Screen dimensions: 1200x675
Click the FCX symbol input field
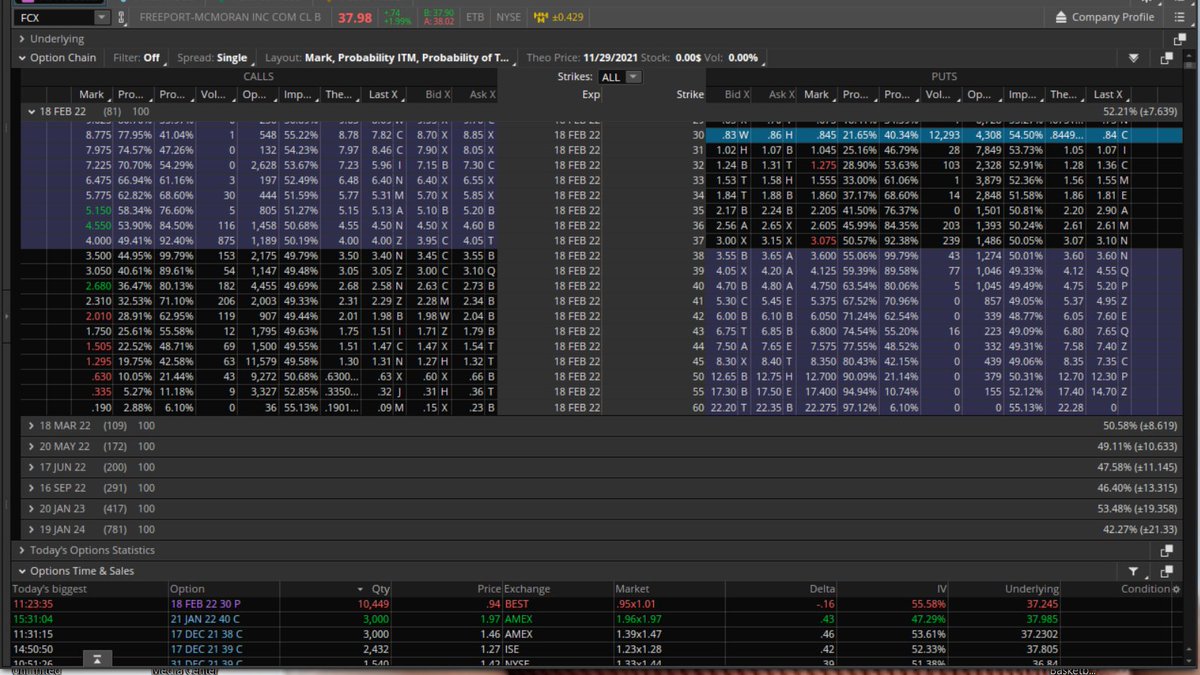(55, 18)
